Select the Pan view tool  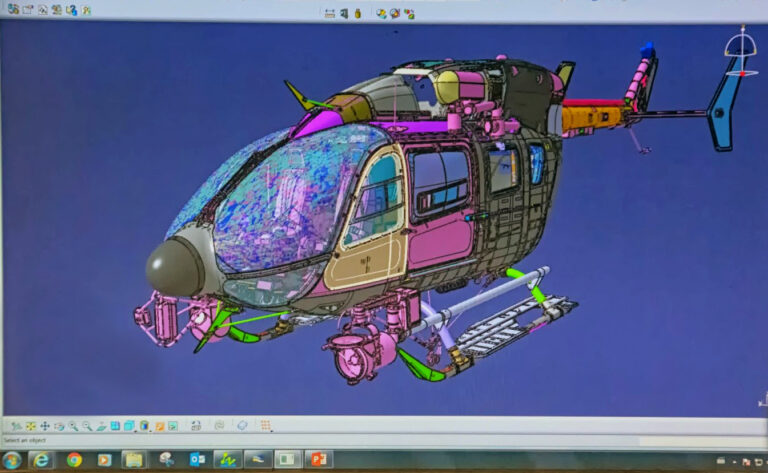(45, 426)
